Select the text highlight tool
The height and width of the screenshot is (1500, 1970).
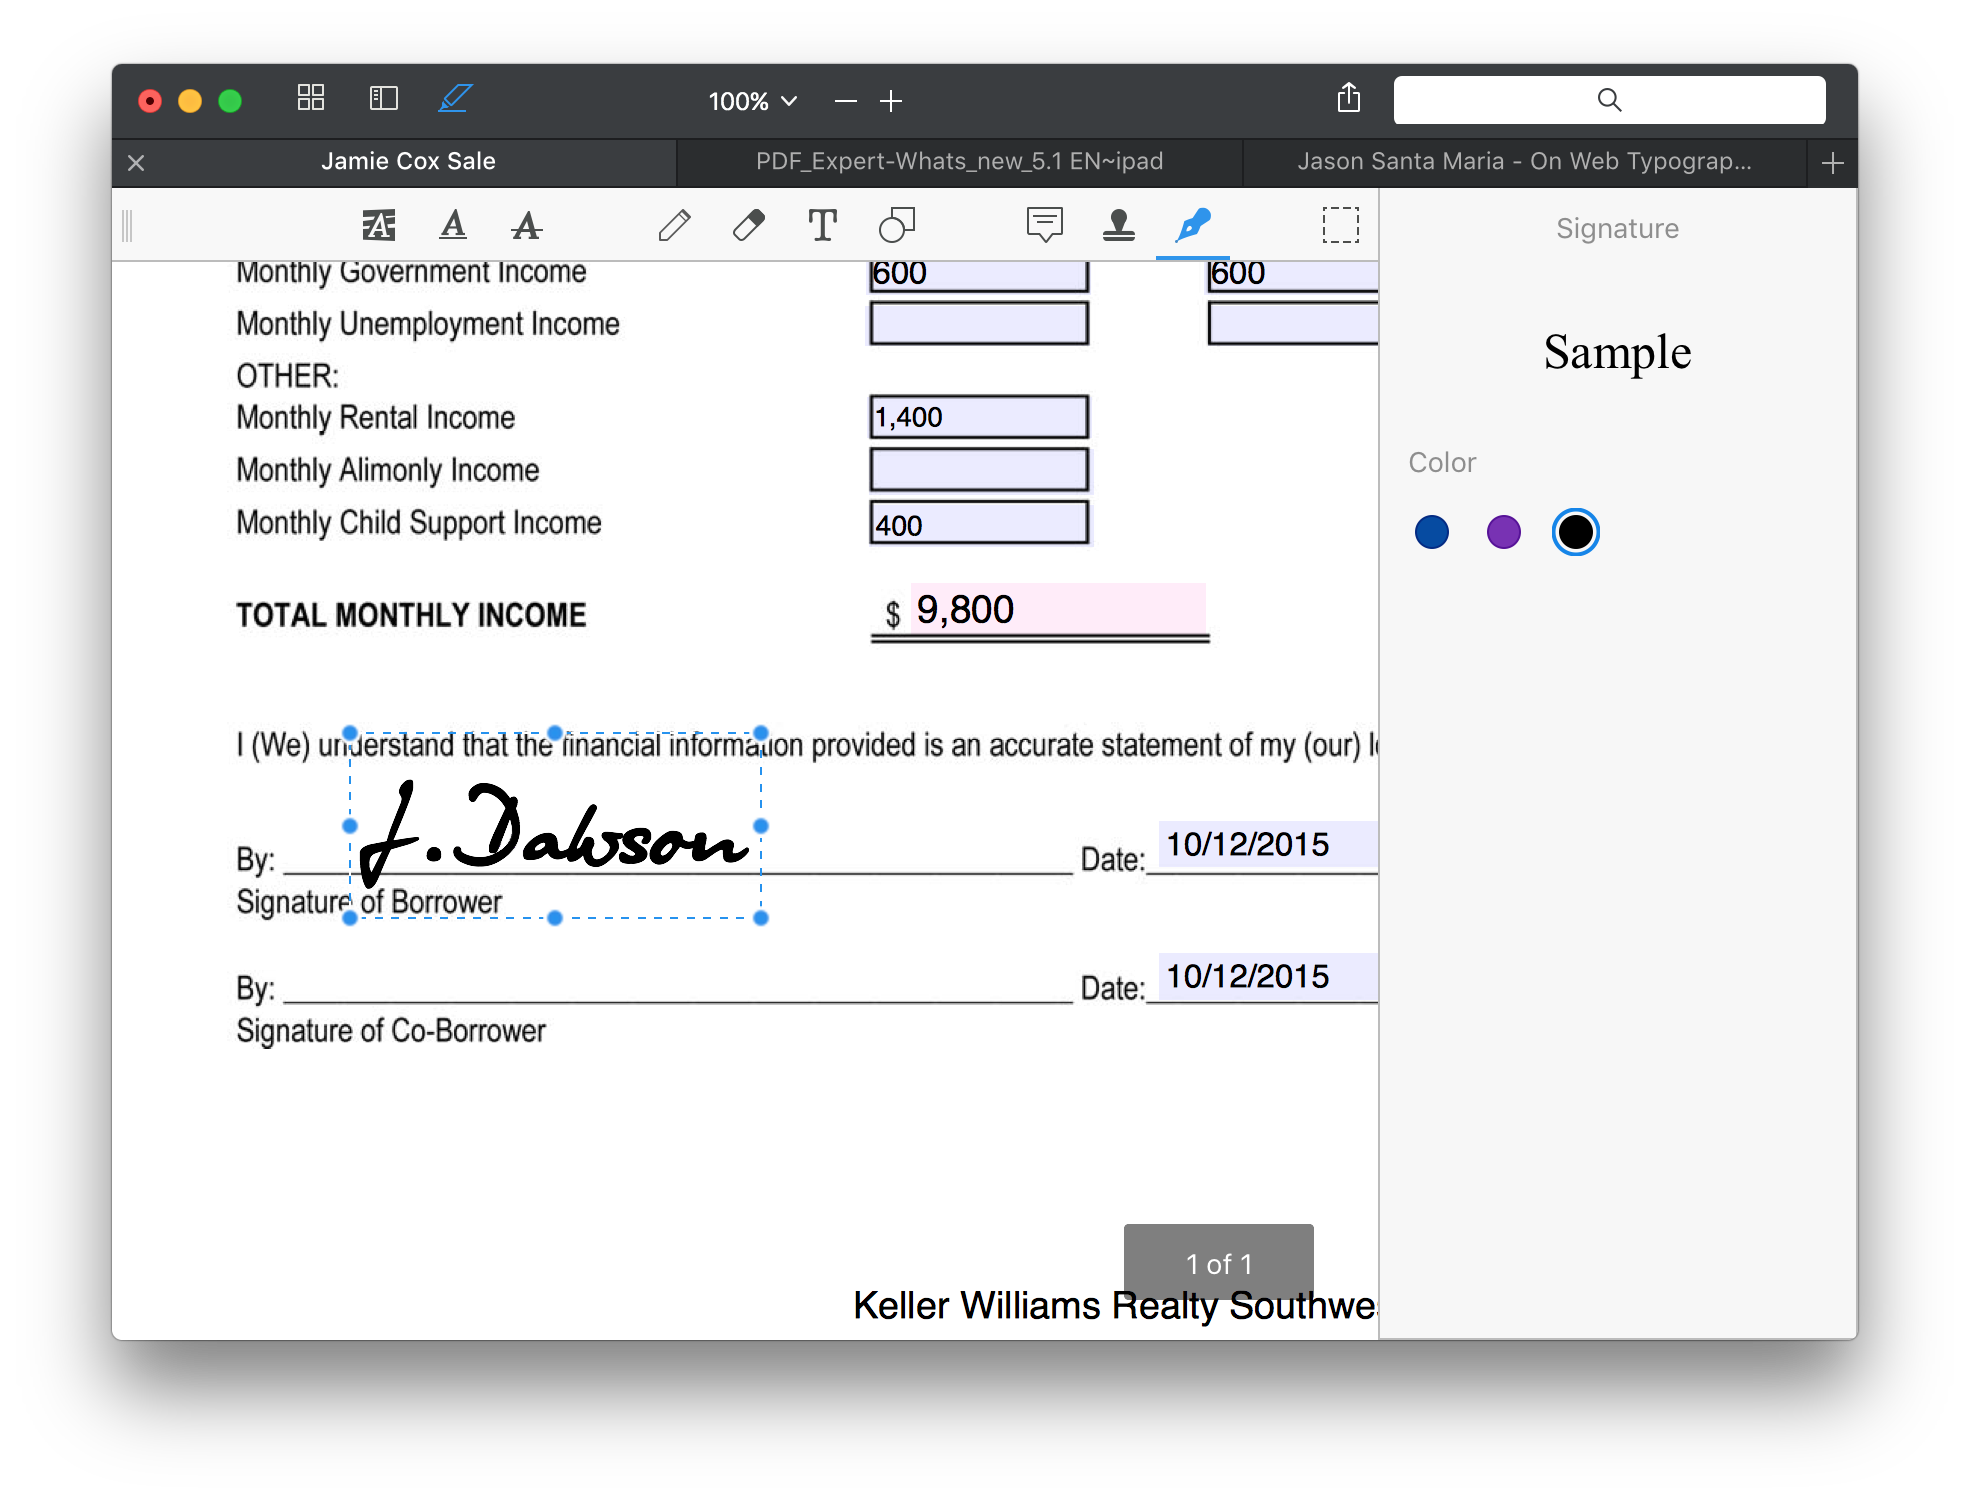[x=379, y=225]
